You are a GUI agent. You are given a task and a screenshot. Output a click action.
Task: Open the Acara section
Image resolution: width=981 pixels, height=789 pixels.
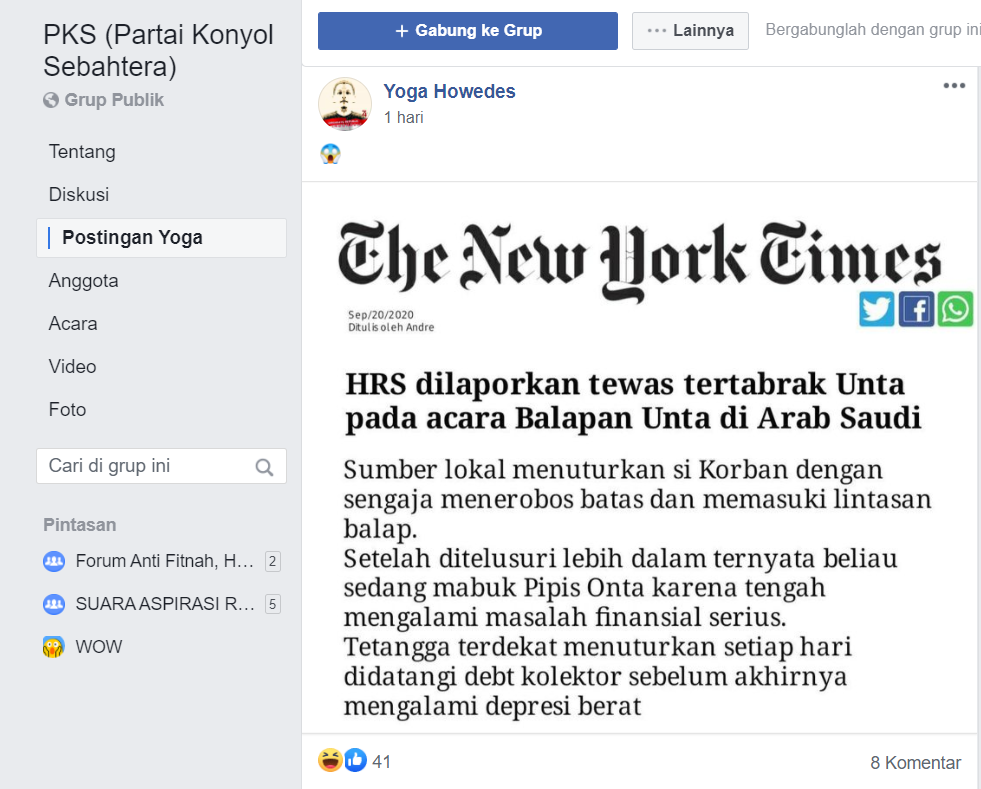coord(73,324)
